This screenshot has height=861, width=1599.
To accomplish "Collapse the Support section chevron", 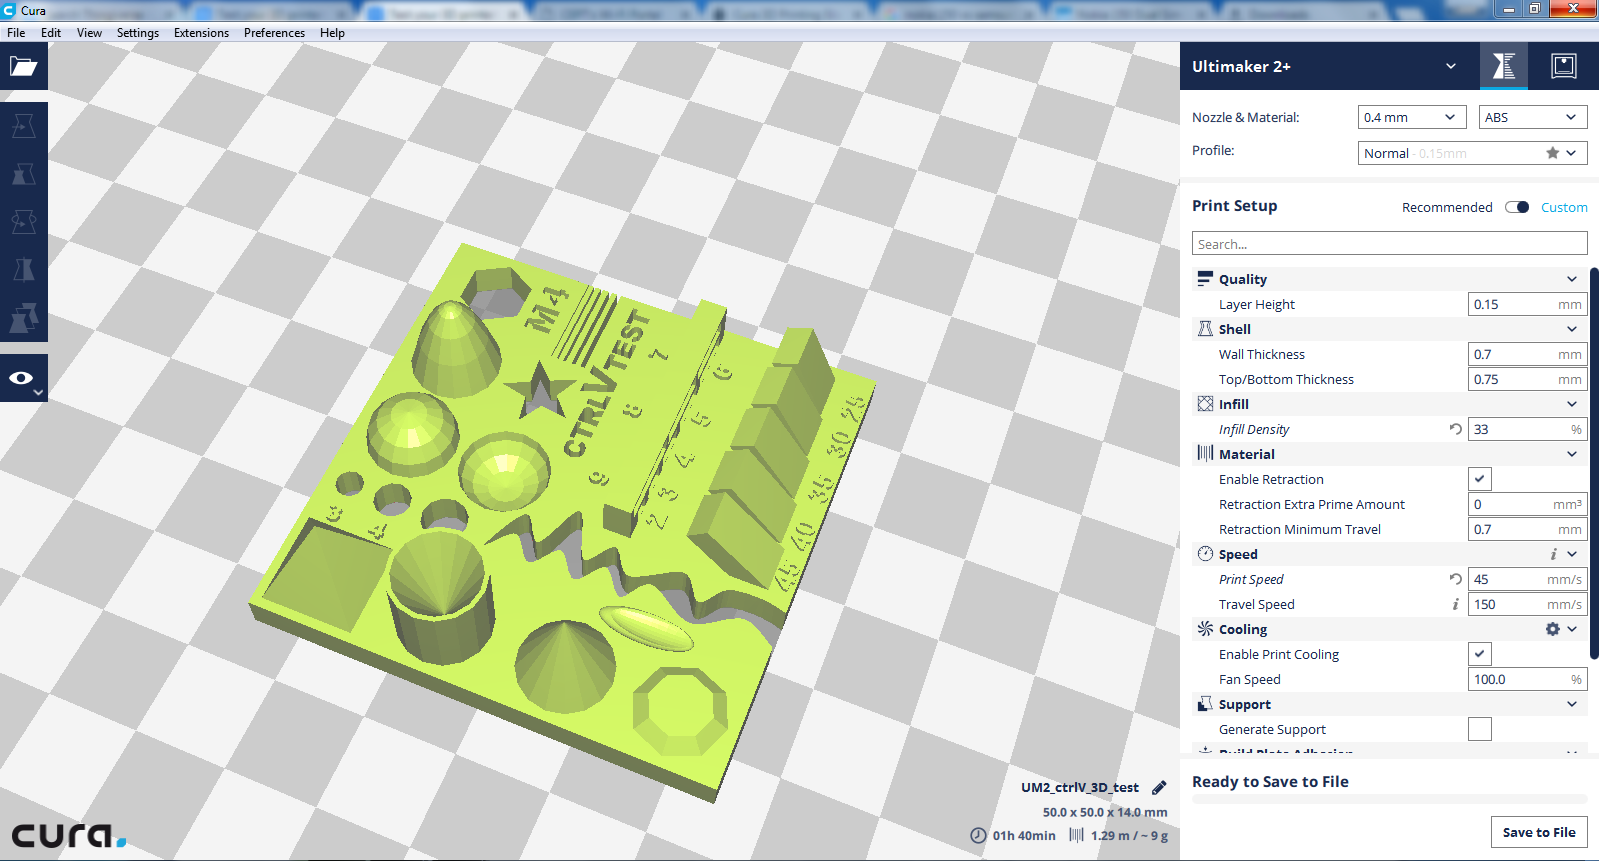I will coord(1572,704).
